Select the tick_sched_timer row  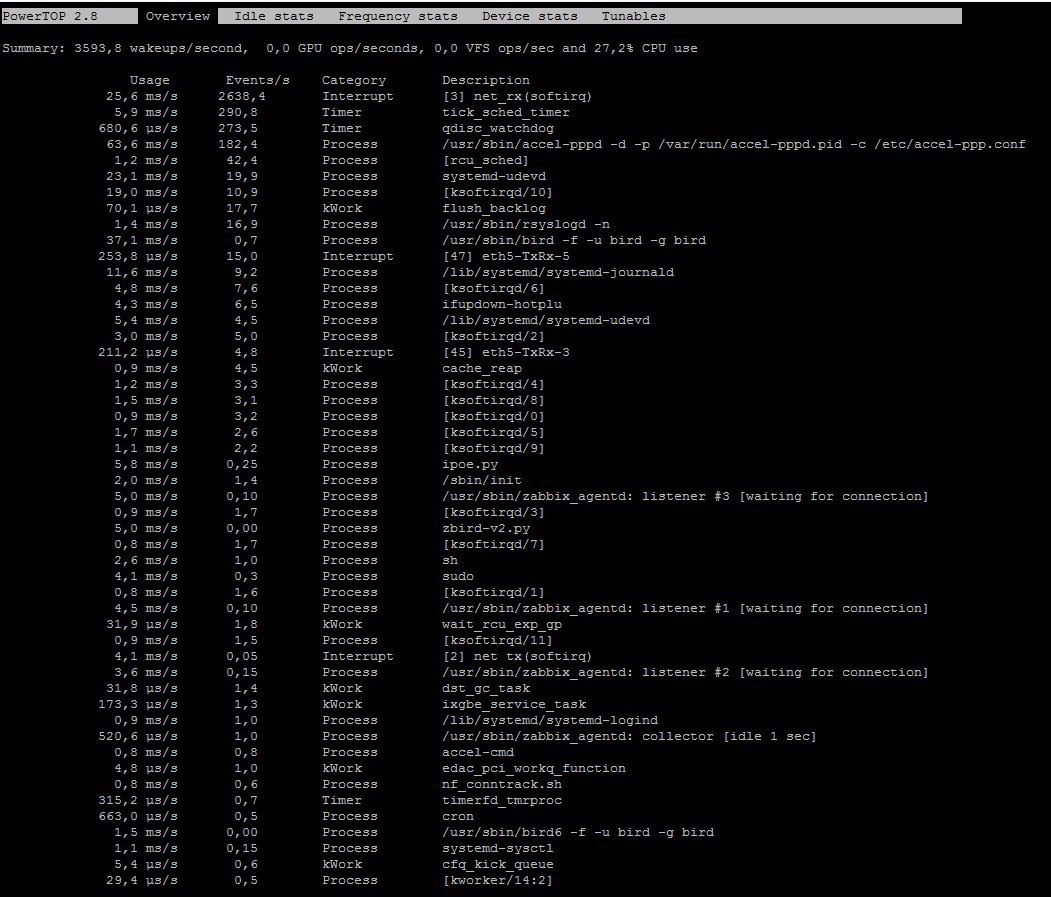(342, 113)
